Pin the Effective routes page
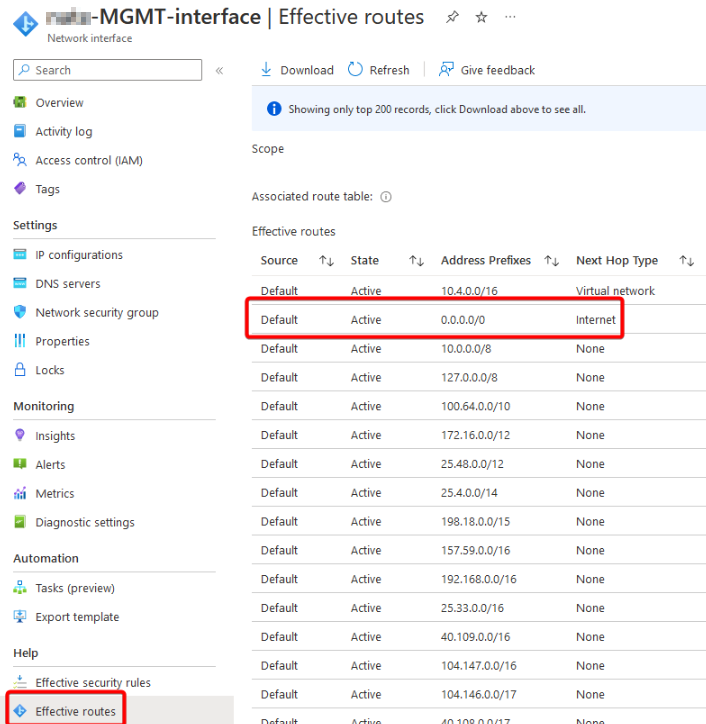The height and width of the screenshot is (724, 706). (452, 18)
